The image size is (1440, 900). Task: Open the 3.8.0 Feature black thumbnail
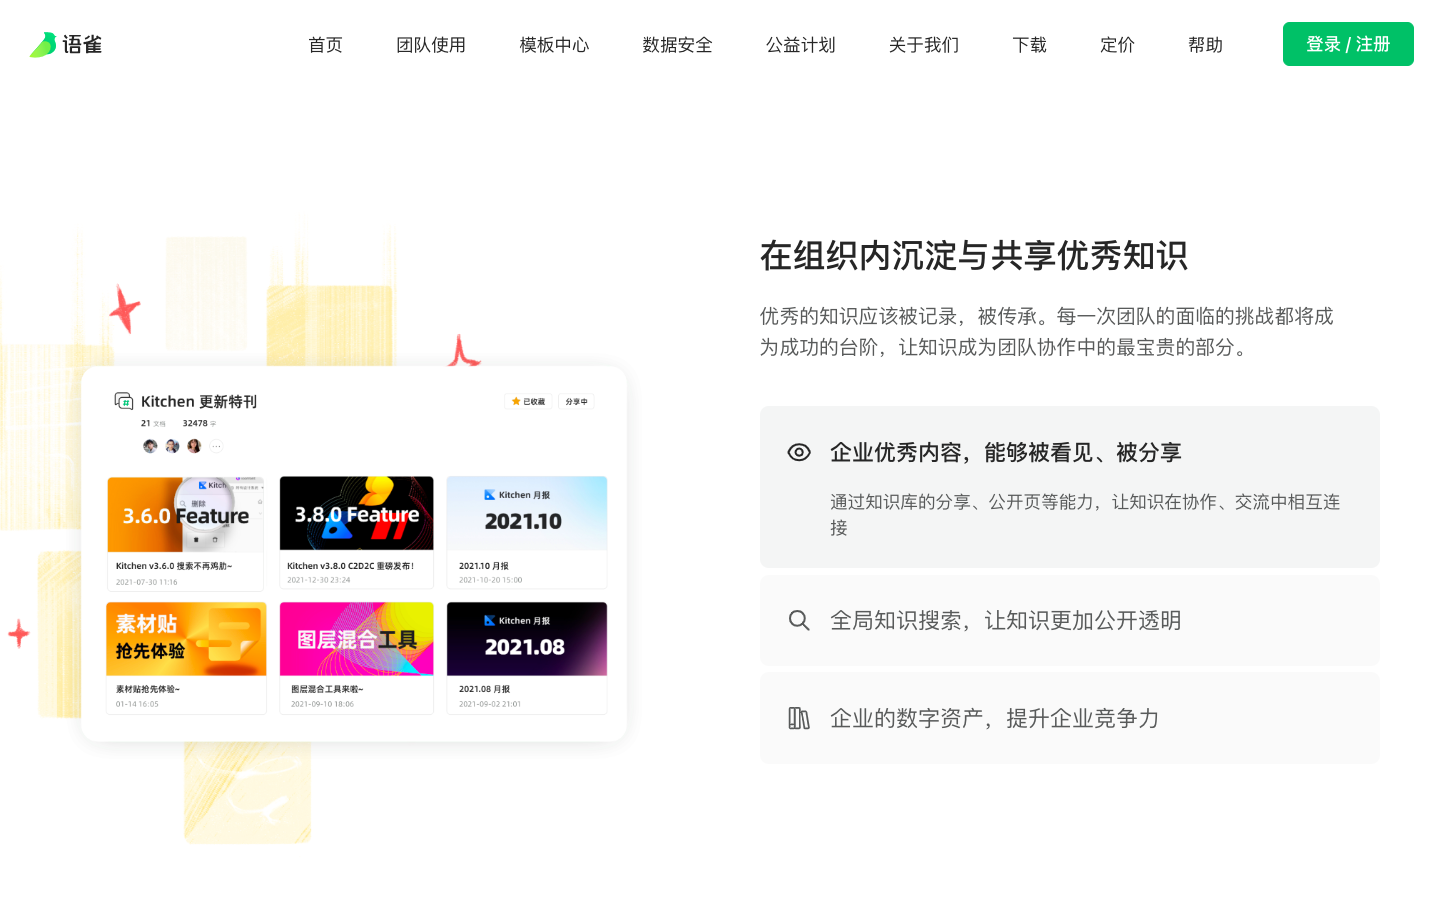(x=356, y=514)
